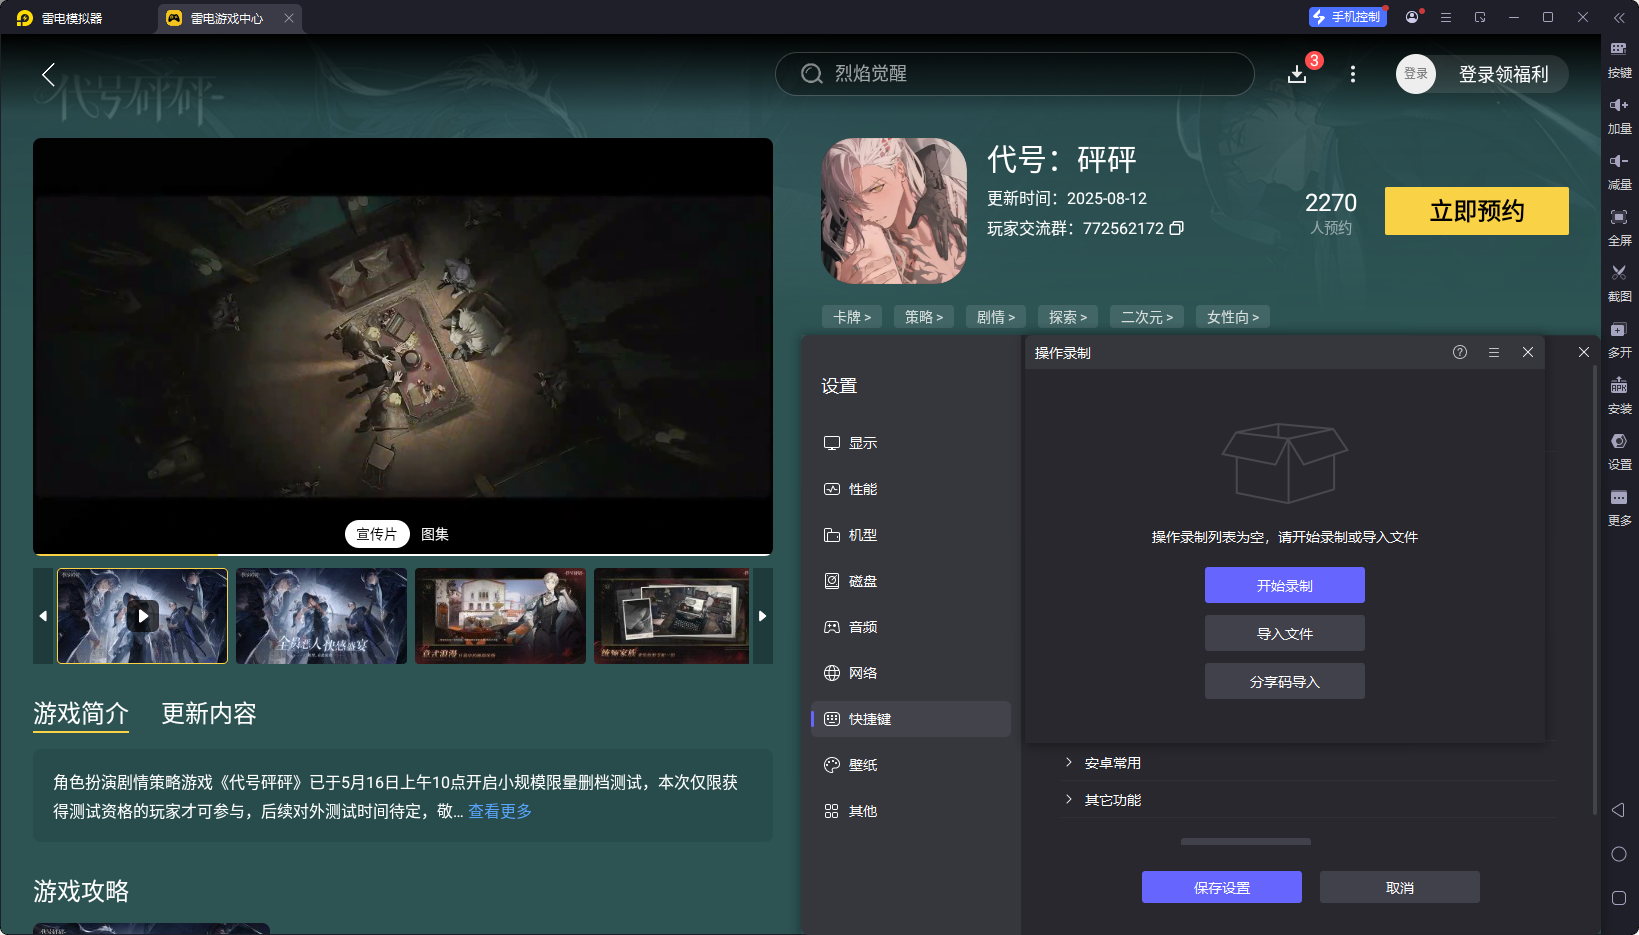Open the three-dot more menu in the top bar

1352,74
